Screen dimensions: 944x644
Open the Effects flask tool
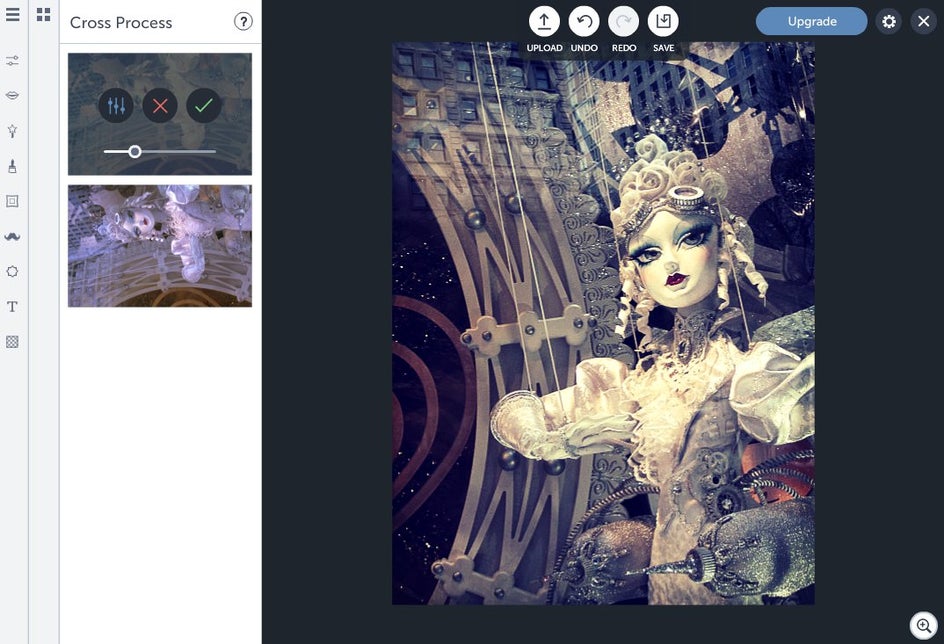tap(12, 131)
